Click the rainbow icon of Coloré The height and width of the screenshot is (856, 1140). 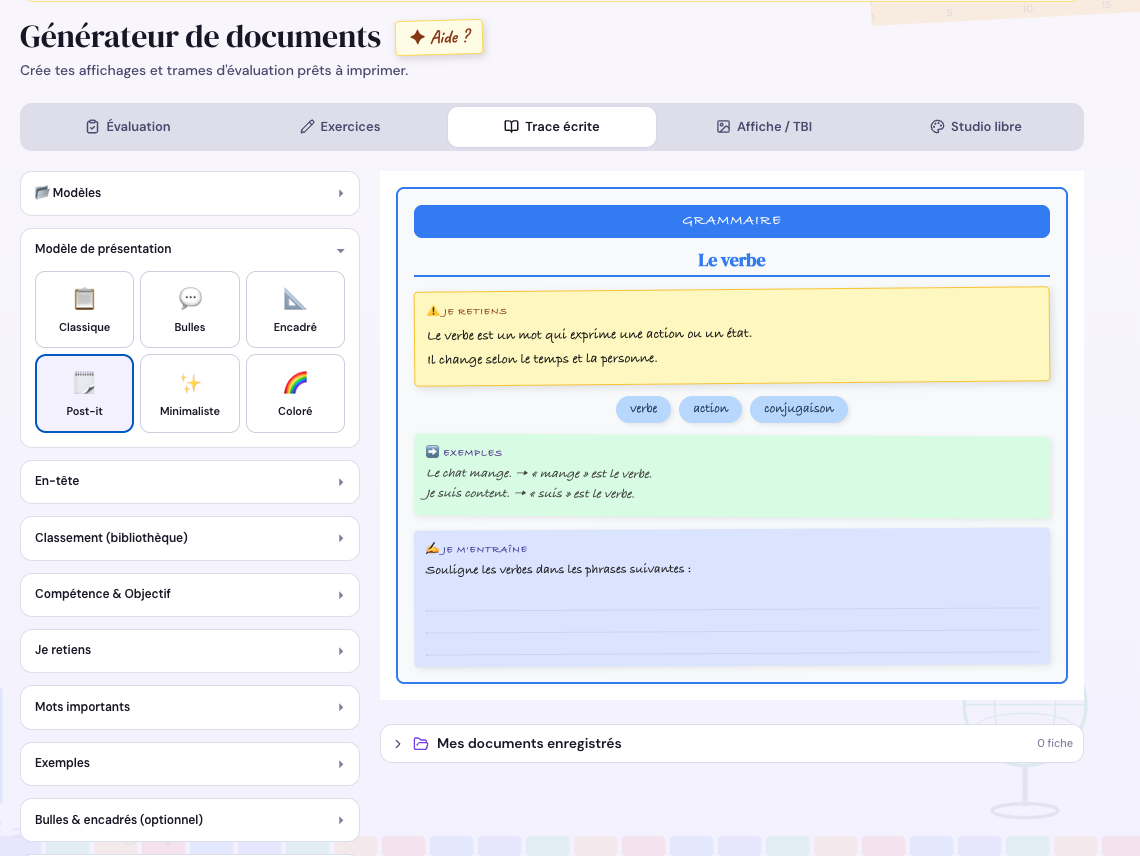[x=295, y=383]
